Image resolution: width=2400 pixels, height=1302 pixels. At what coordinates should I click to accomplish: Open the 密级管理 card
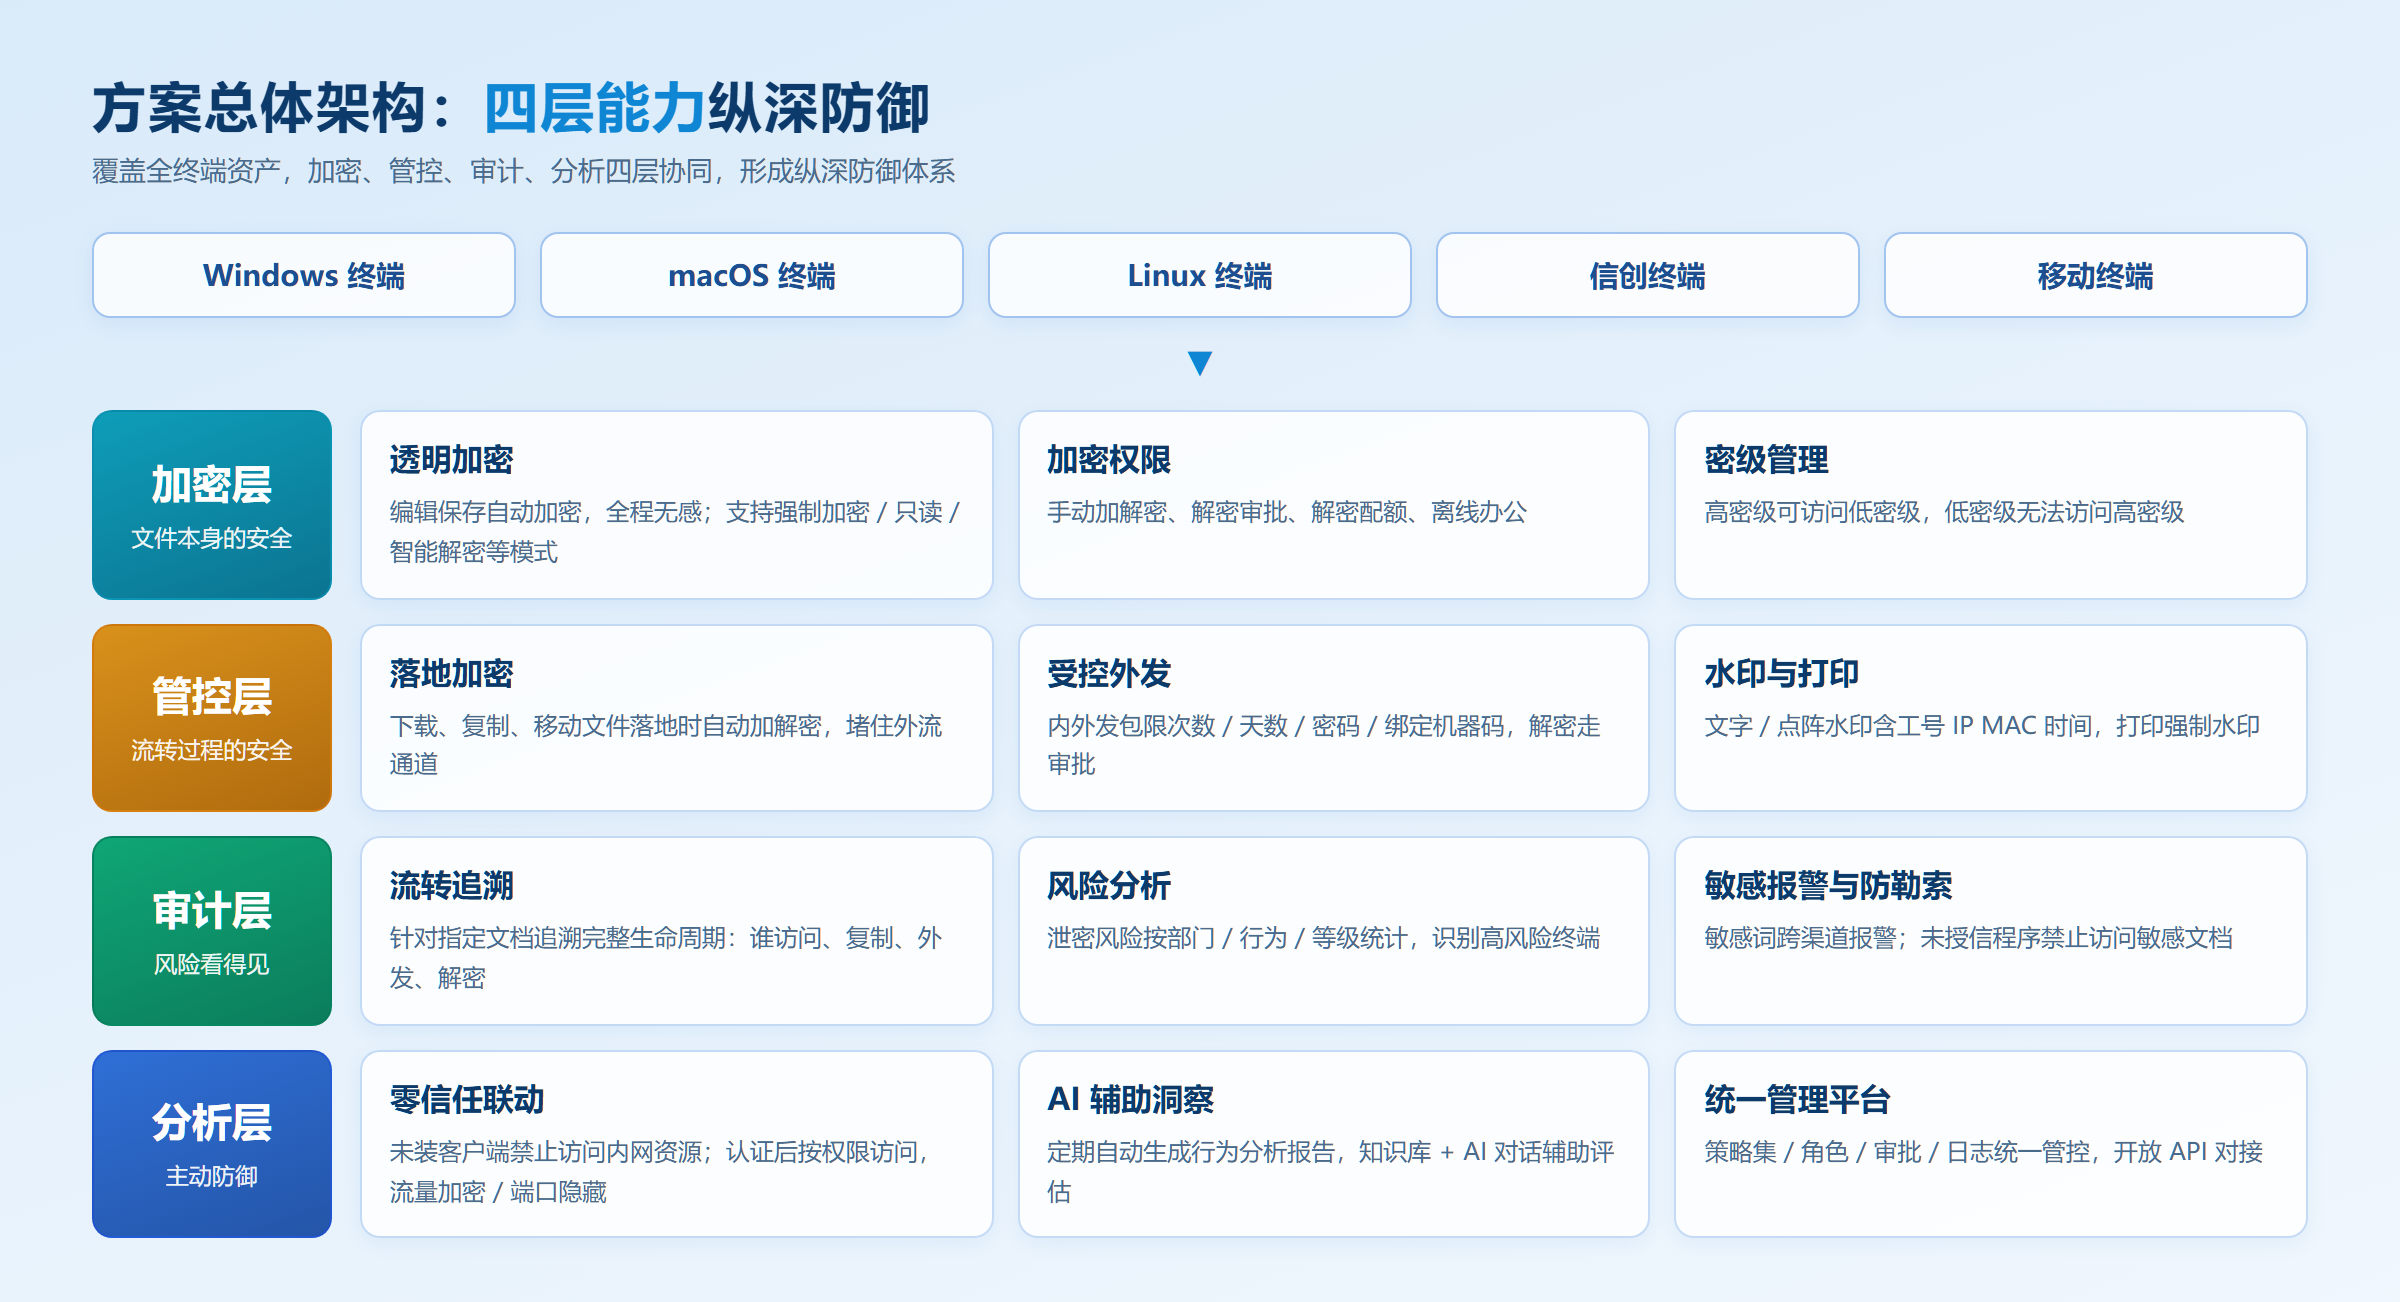(1991, 505)
